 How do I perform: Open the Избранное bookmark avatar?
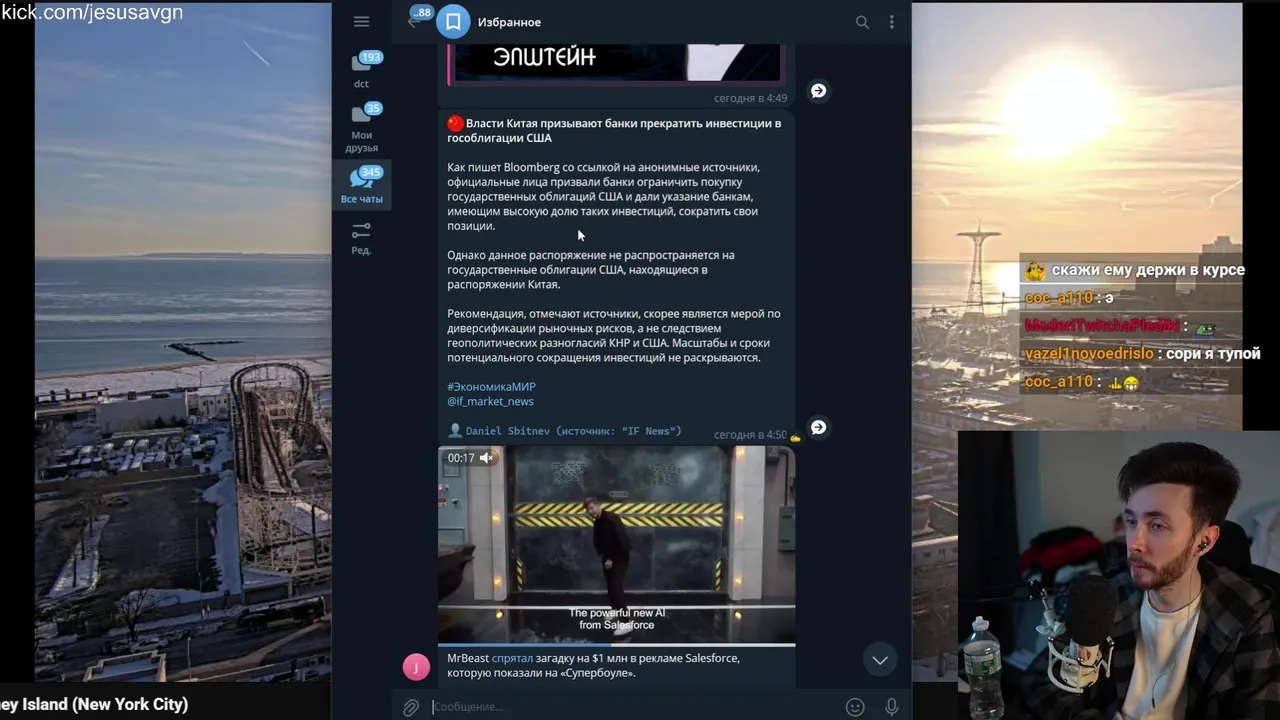453,22
